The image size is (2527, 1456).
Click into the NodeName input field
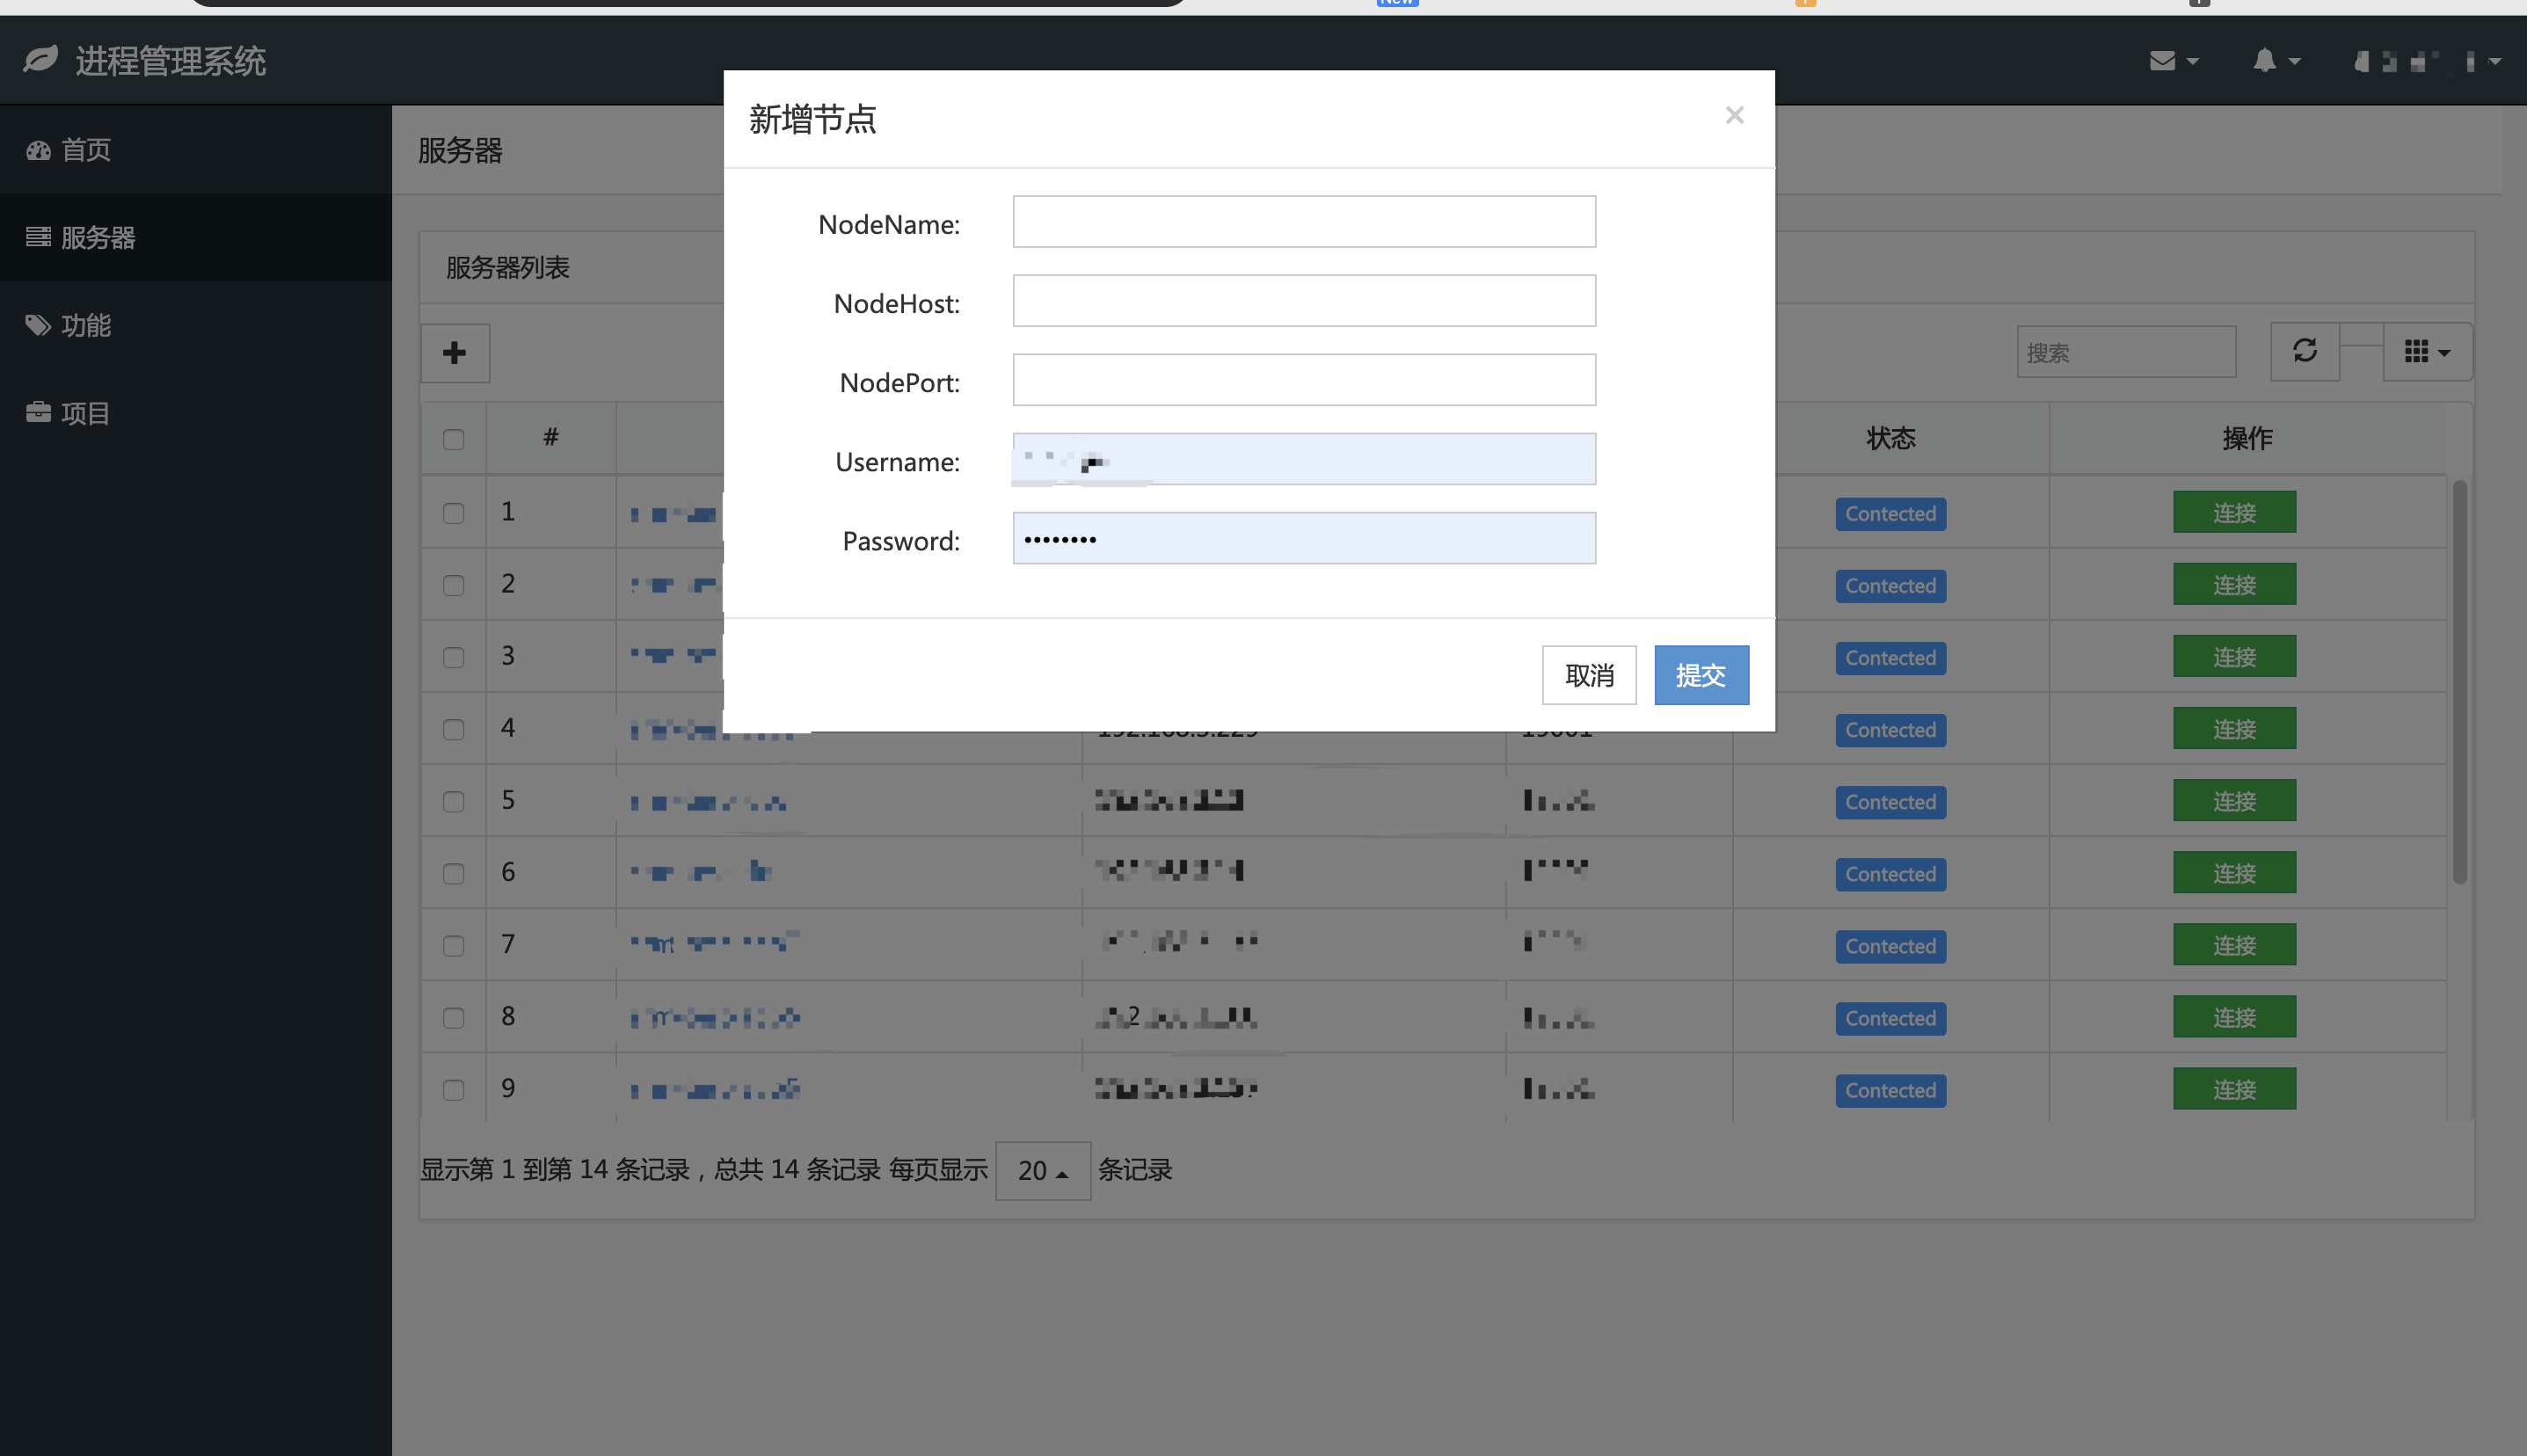pos(1303,222)
